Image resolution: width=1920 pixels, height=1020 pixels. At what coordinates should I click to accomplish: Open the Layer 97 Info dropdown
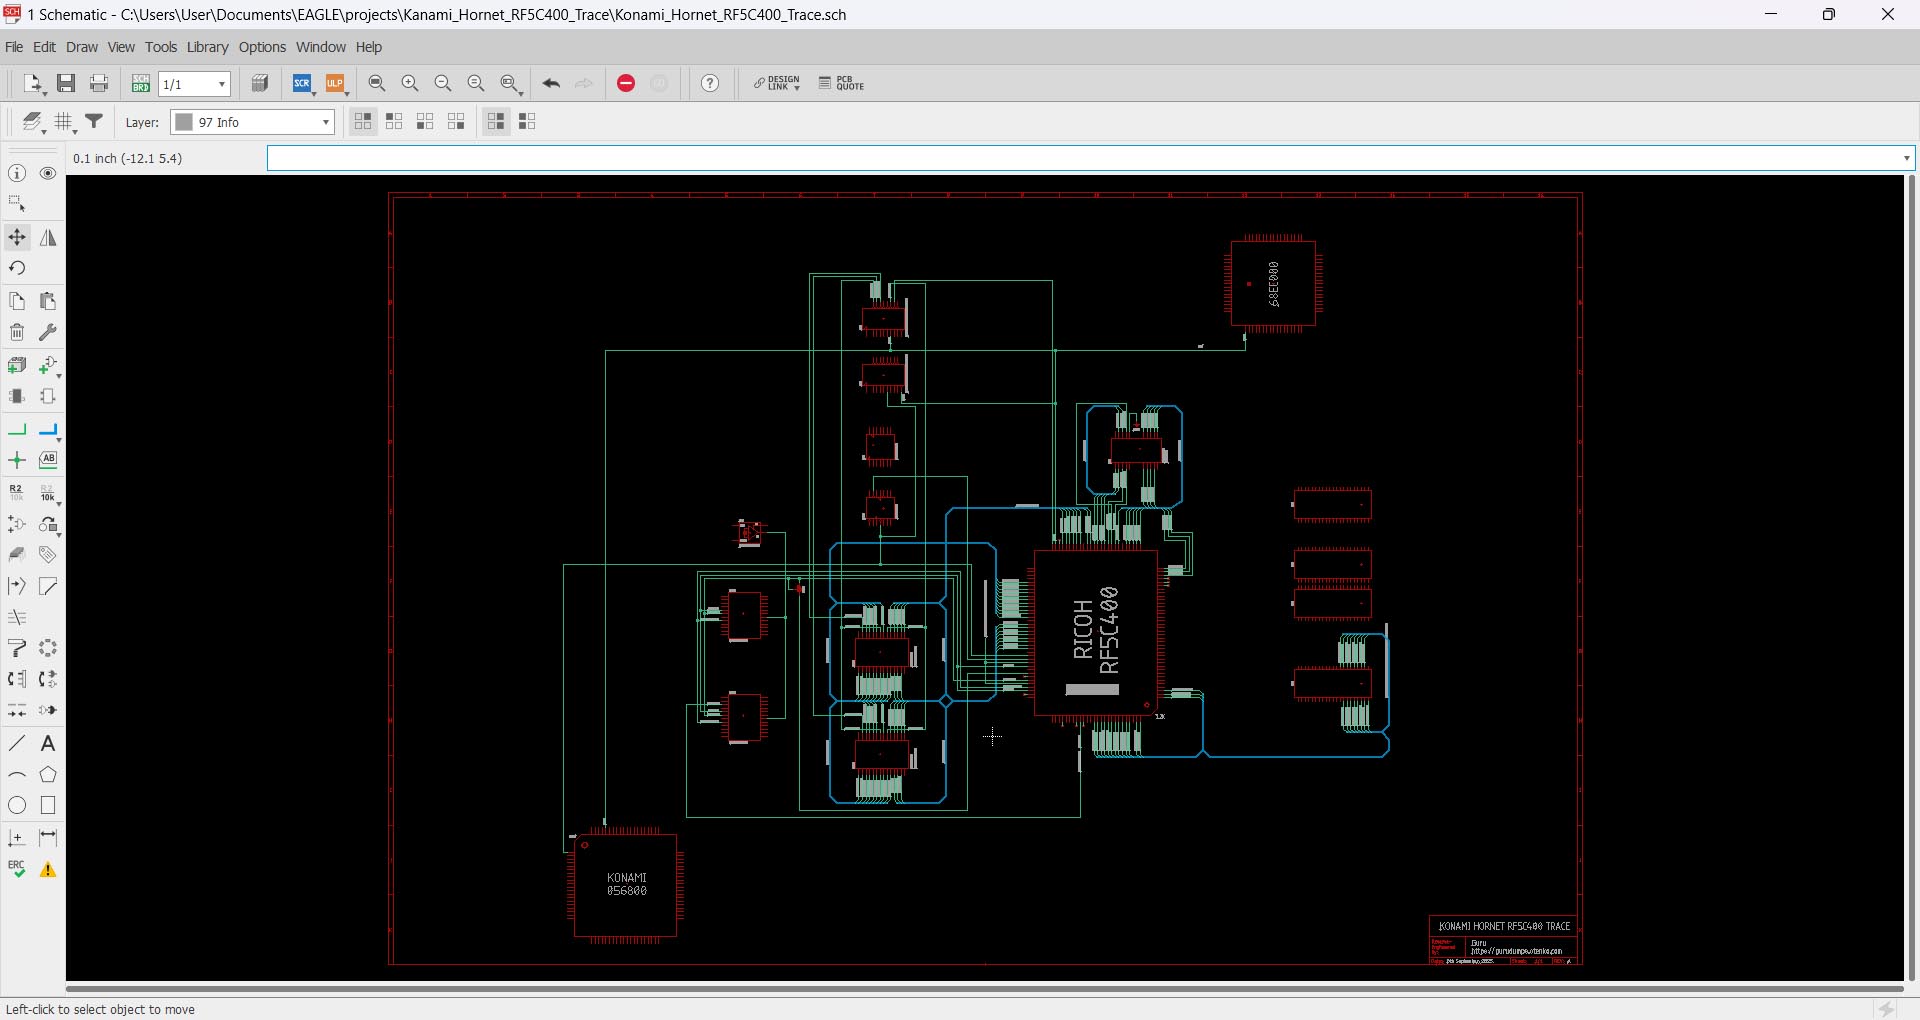tap(252, 122)
